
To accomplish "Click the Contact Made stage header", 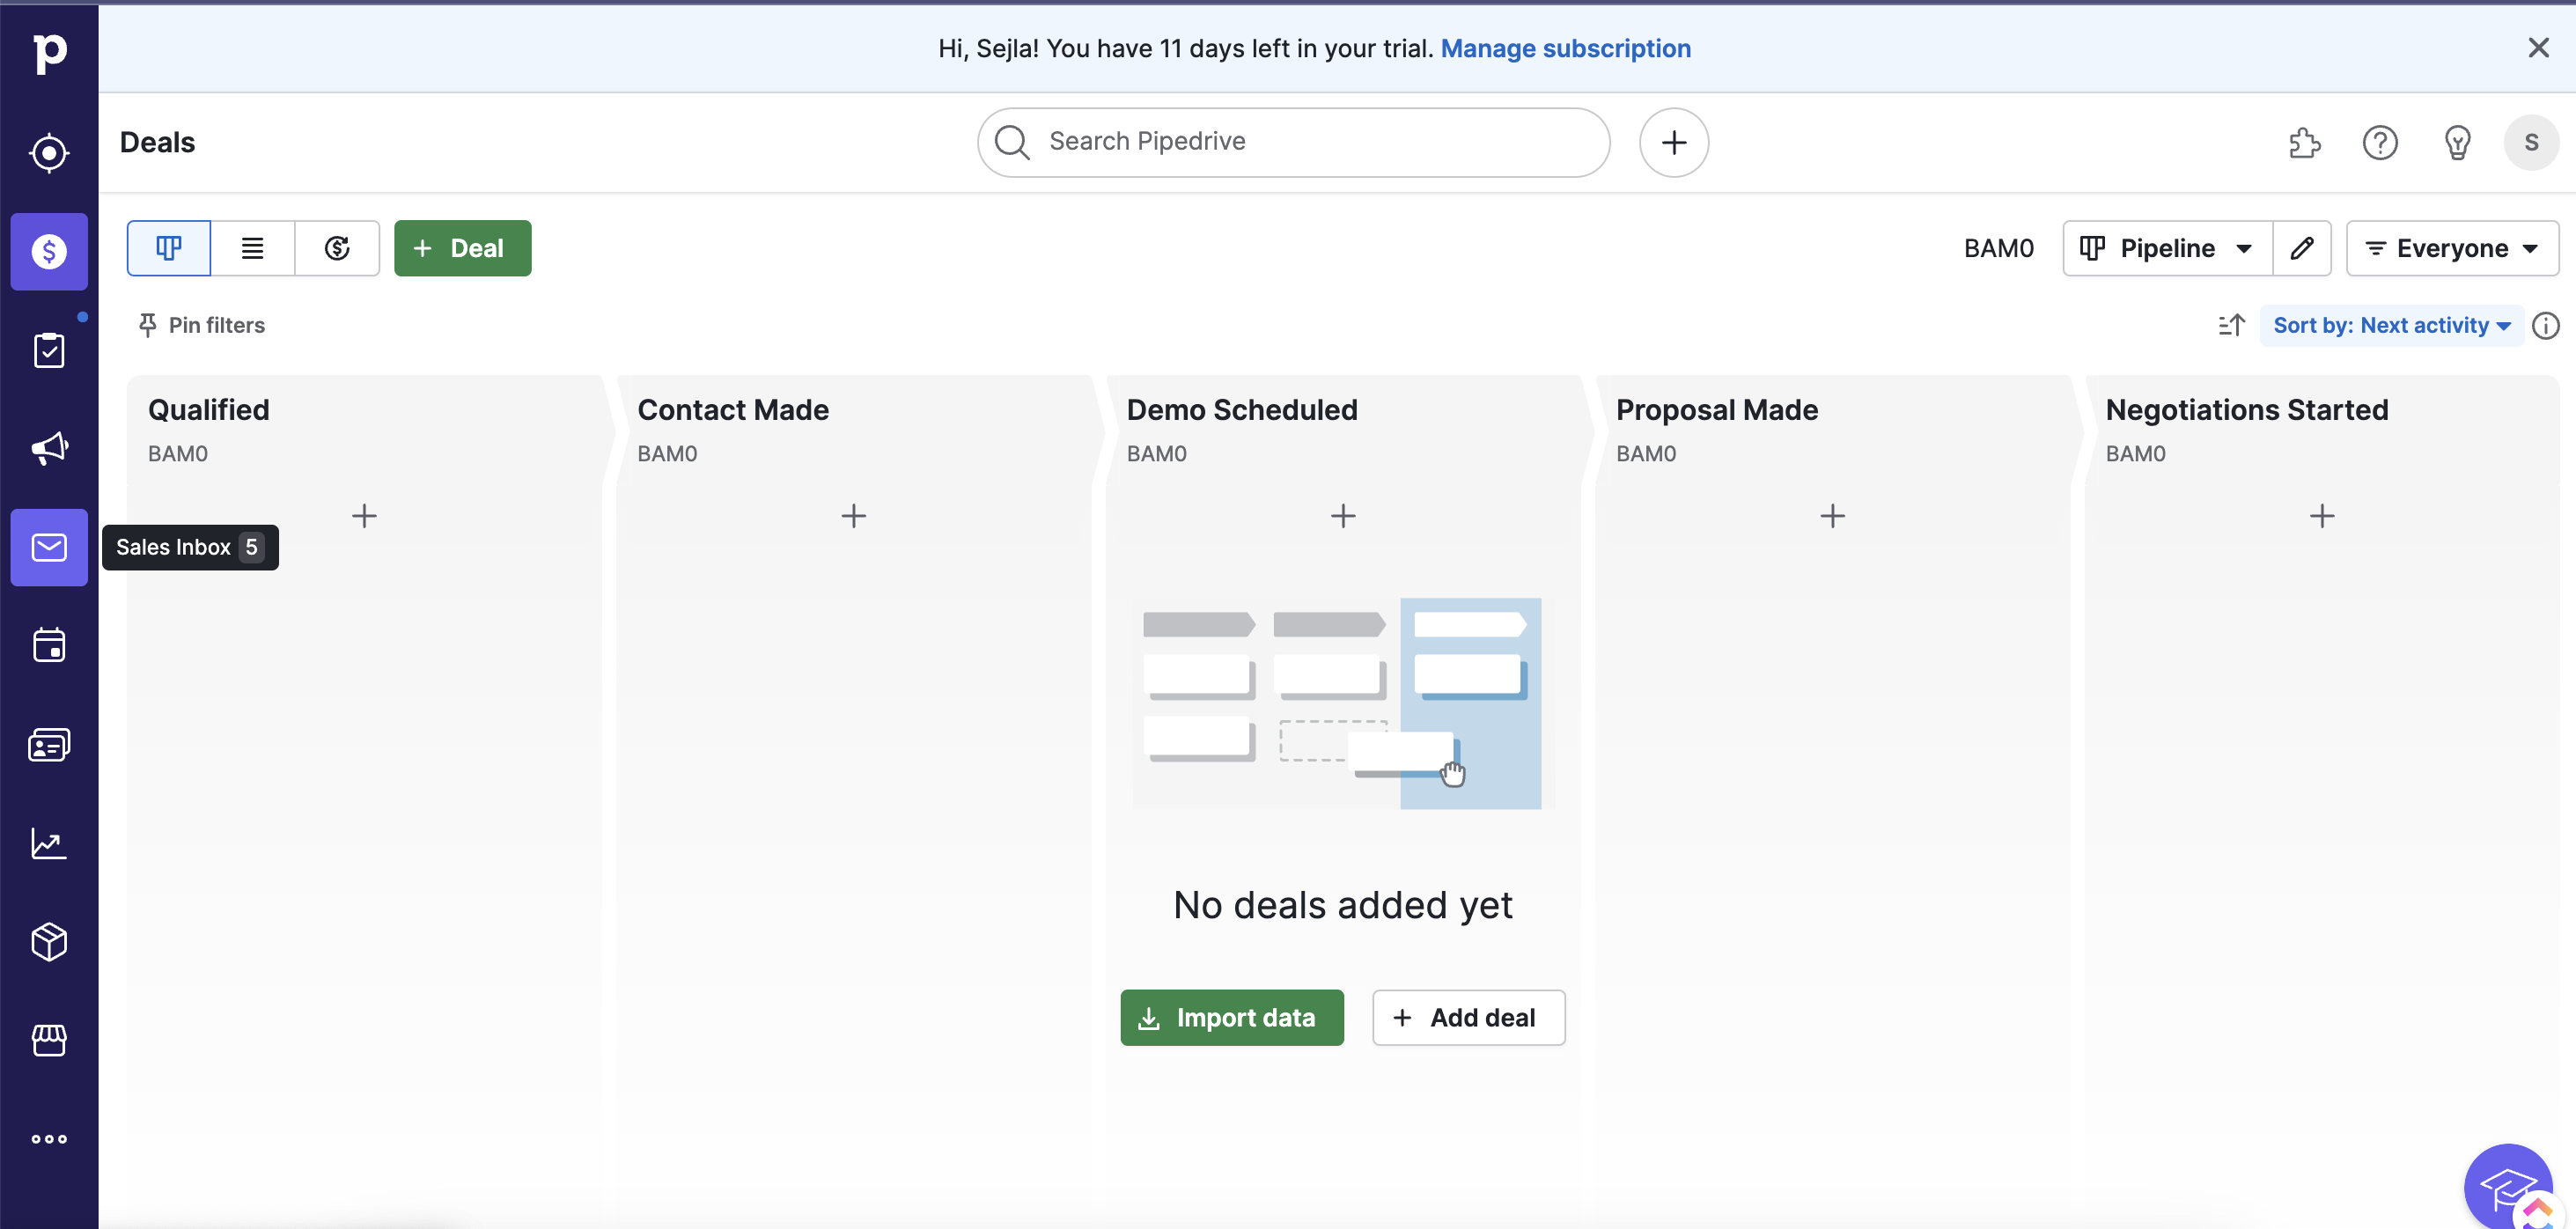I will pos(733,410).
